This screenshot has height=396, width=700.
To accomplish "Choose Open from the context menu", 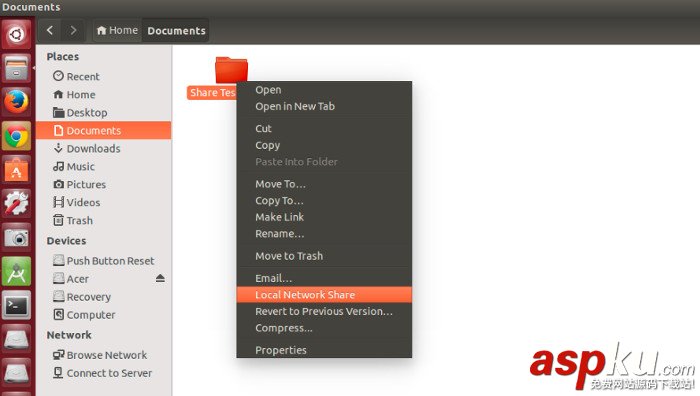I will pos(324,90).
